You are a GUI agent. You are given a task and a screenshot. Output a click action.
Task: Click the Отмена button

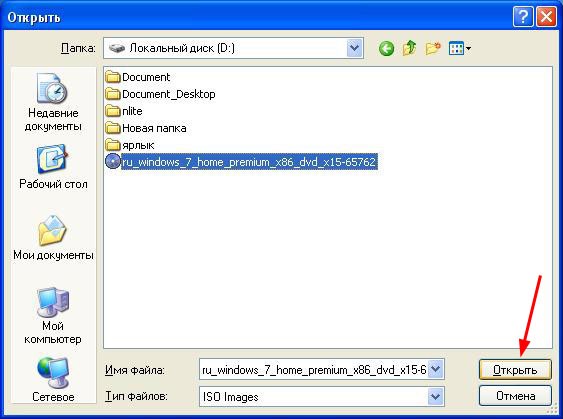[515, 396]
